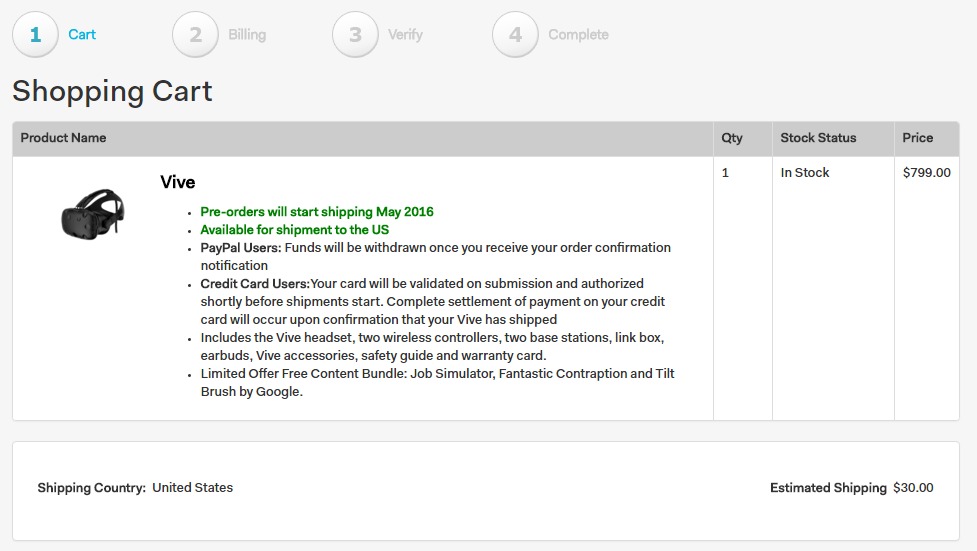Click the Product Name column header
The image size is (977, 551).
[x=63, y=138]
